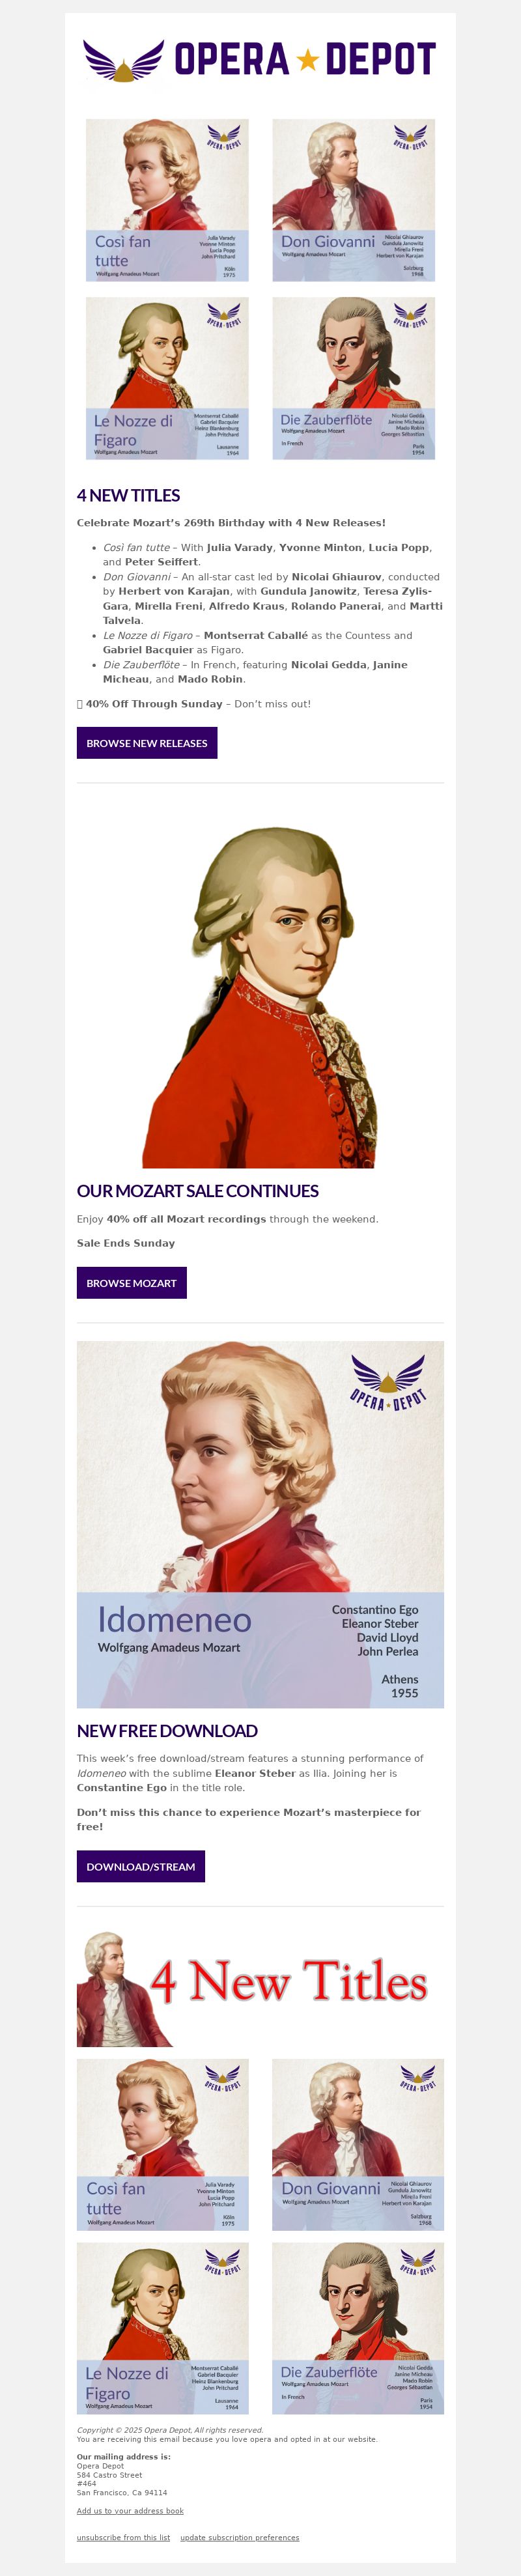Screen dimensions: 521x2576
Task: Click the Browse Mozart button
Action: point(132,1283)
